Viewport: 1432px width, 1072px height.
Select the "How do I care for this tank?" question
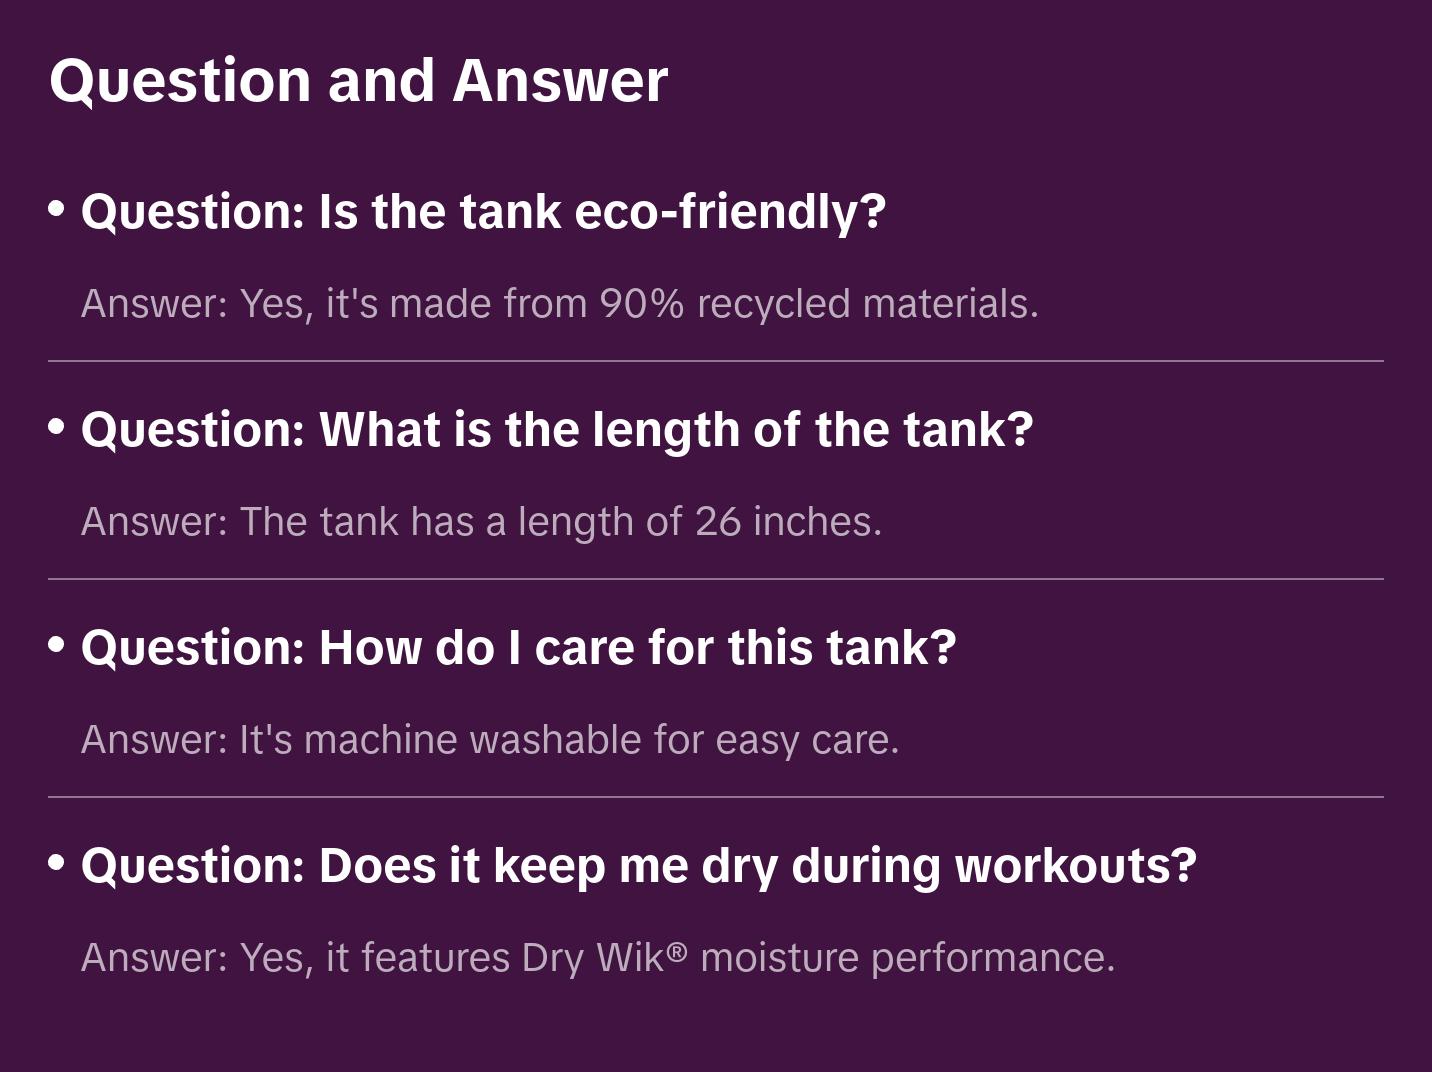pyautogui.click(x=518, y=648)
